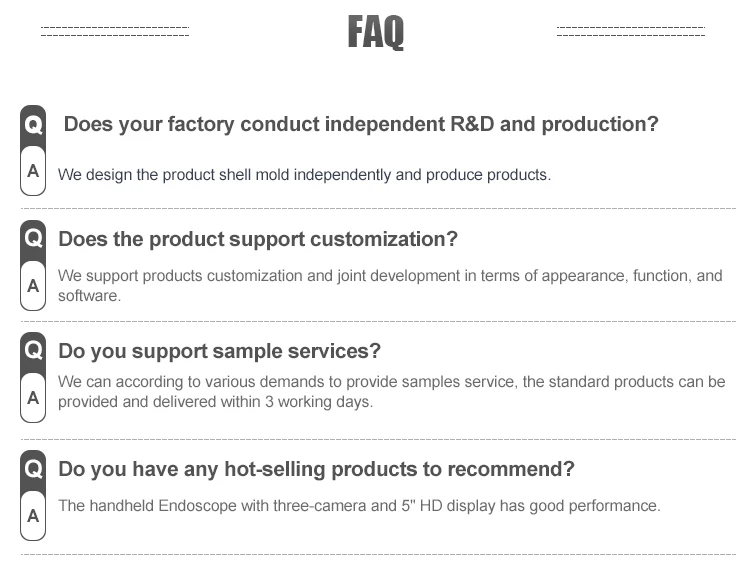Expand "Does the product support customization?"
Viewport: 750px width, 580px height.
[258, 240]
